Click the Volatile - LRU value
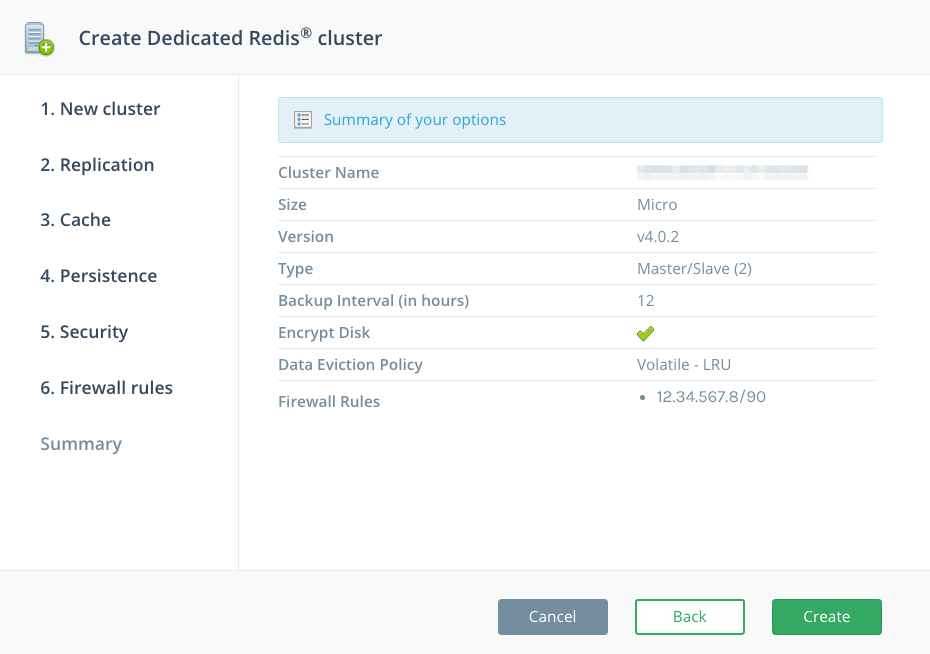930x654 pixels. (x=684, y=365)
